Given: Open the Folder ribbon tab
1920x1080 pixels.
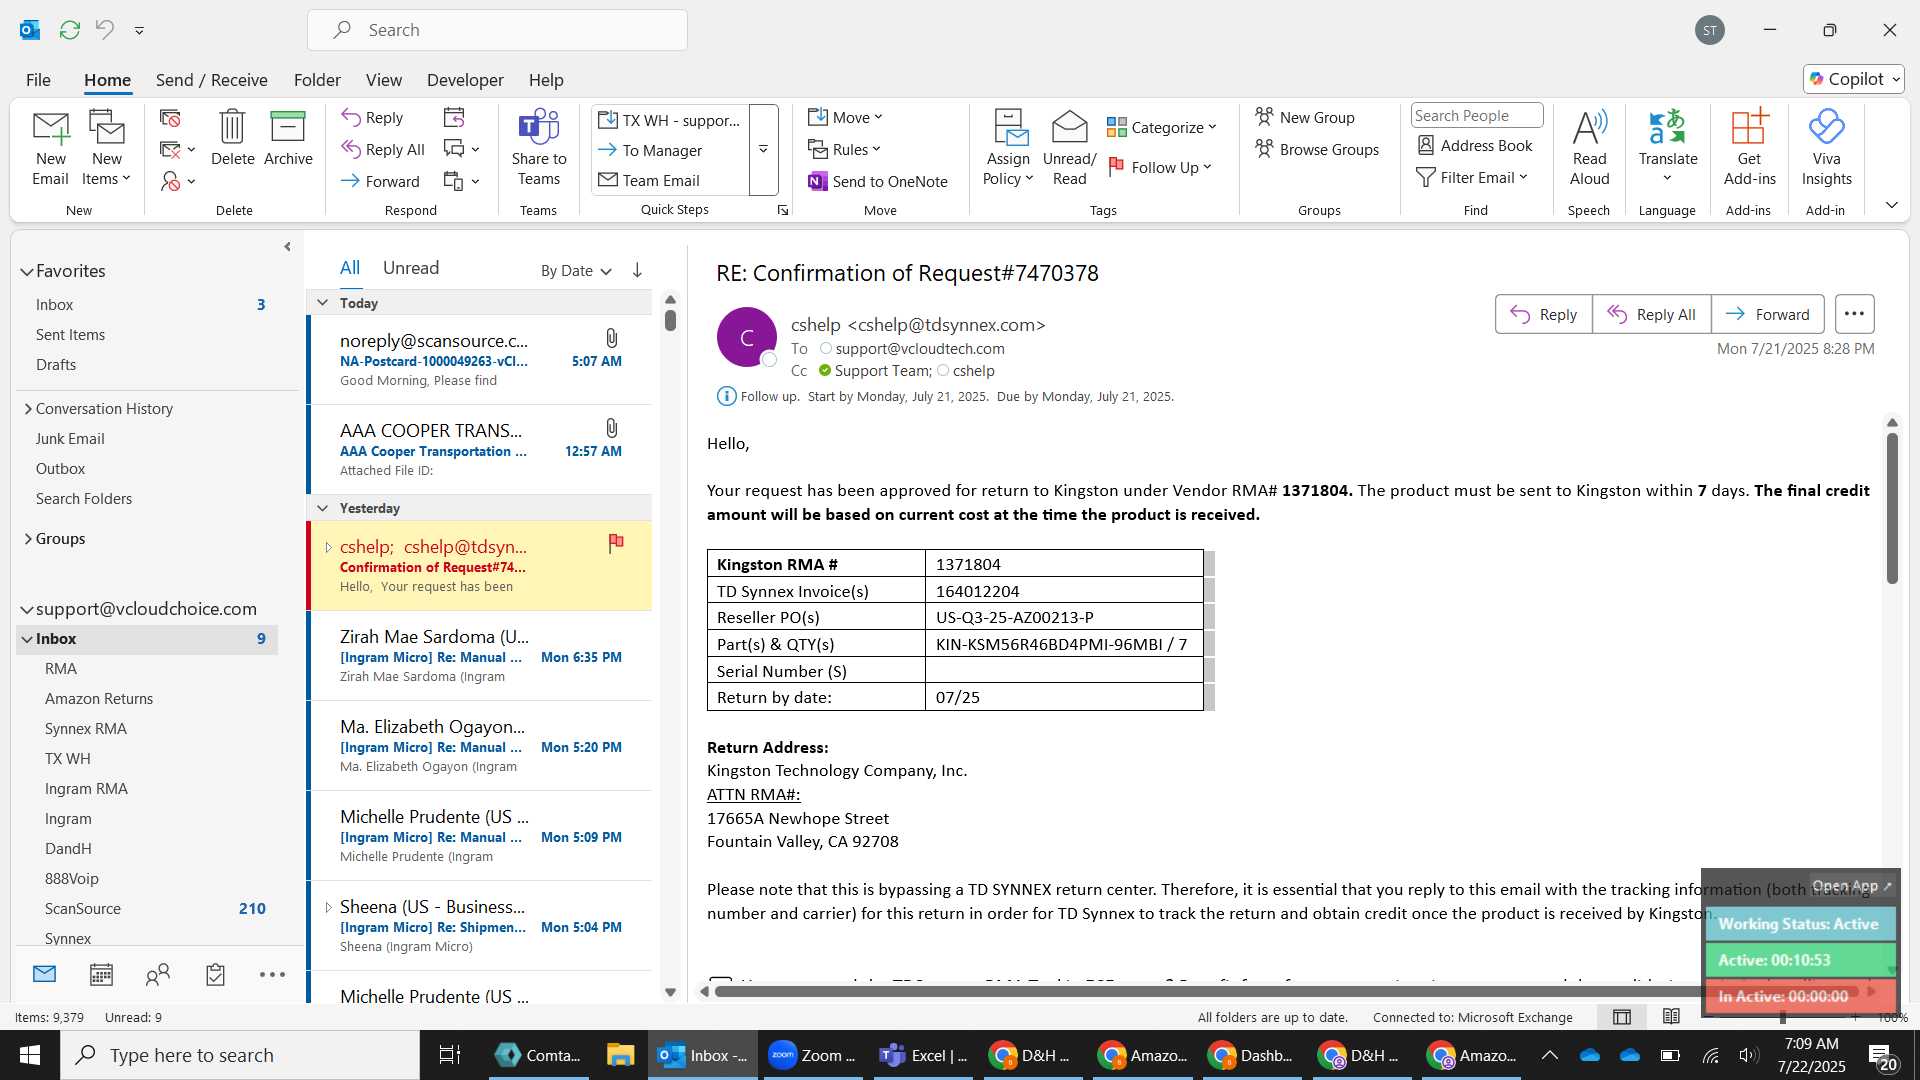Looking at the screenshot, I should (x=317, y=79).
